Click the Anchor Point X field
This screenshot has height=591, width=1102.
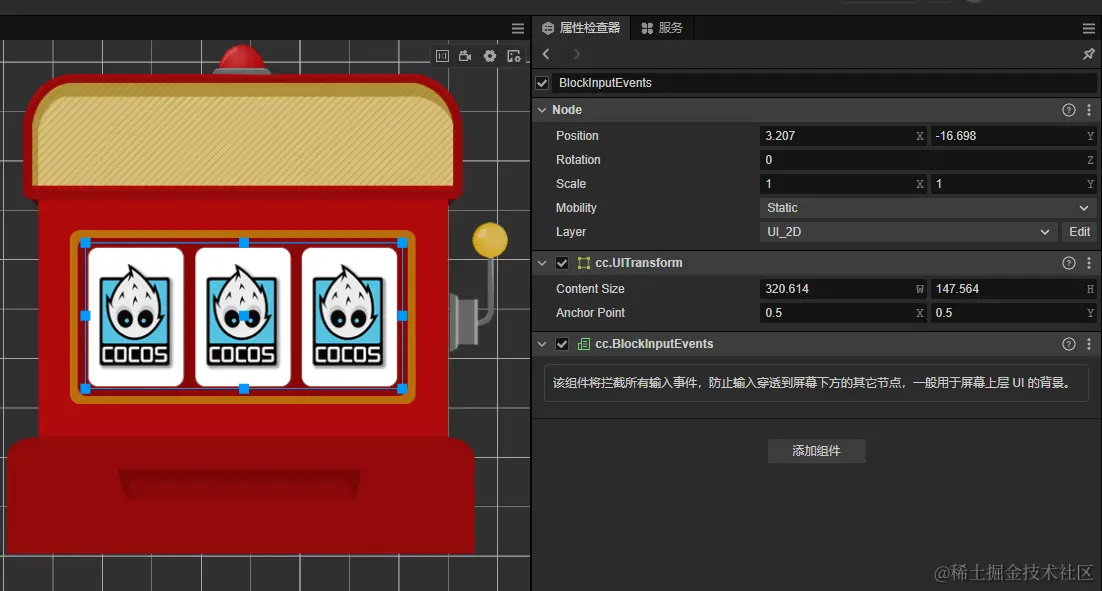[x=843, y=313]
